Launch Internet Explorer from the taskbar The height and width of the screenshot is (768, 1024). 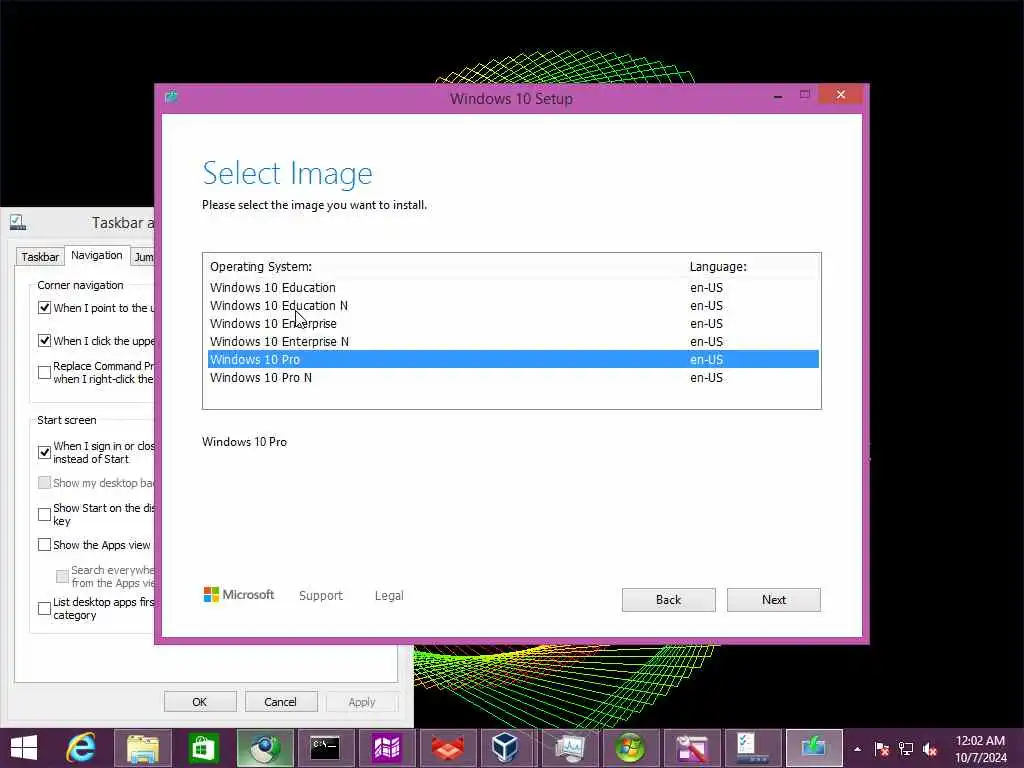pyautogui.click(x=80, y=748)
